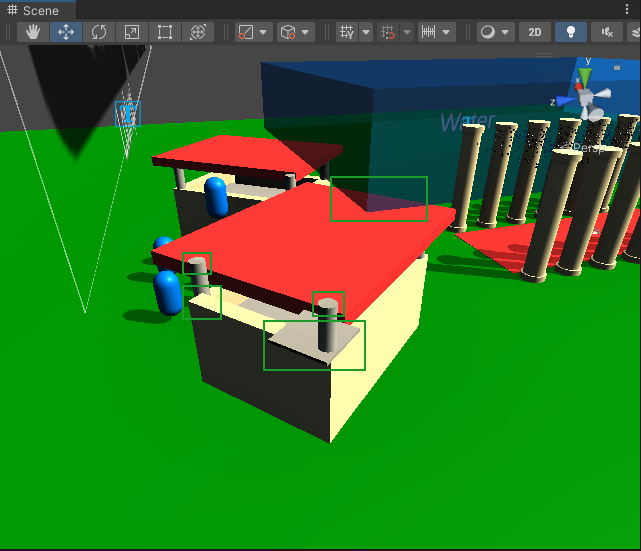Switch to the Rotate tool
Viewport: 641px width, 551px height.
(99, 32)
